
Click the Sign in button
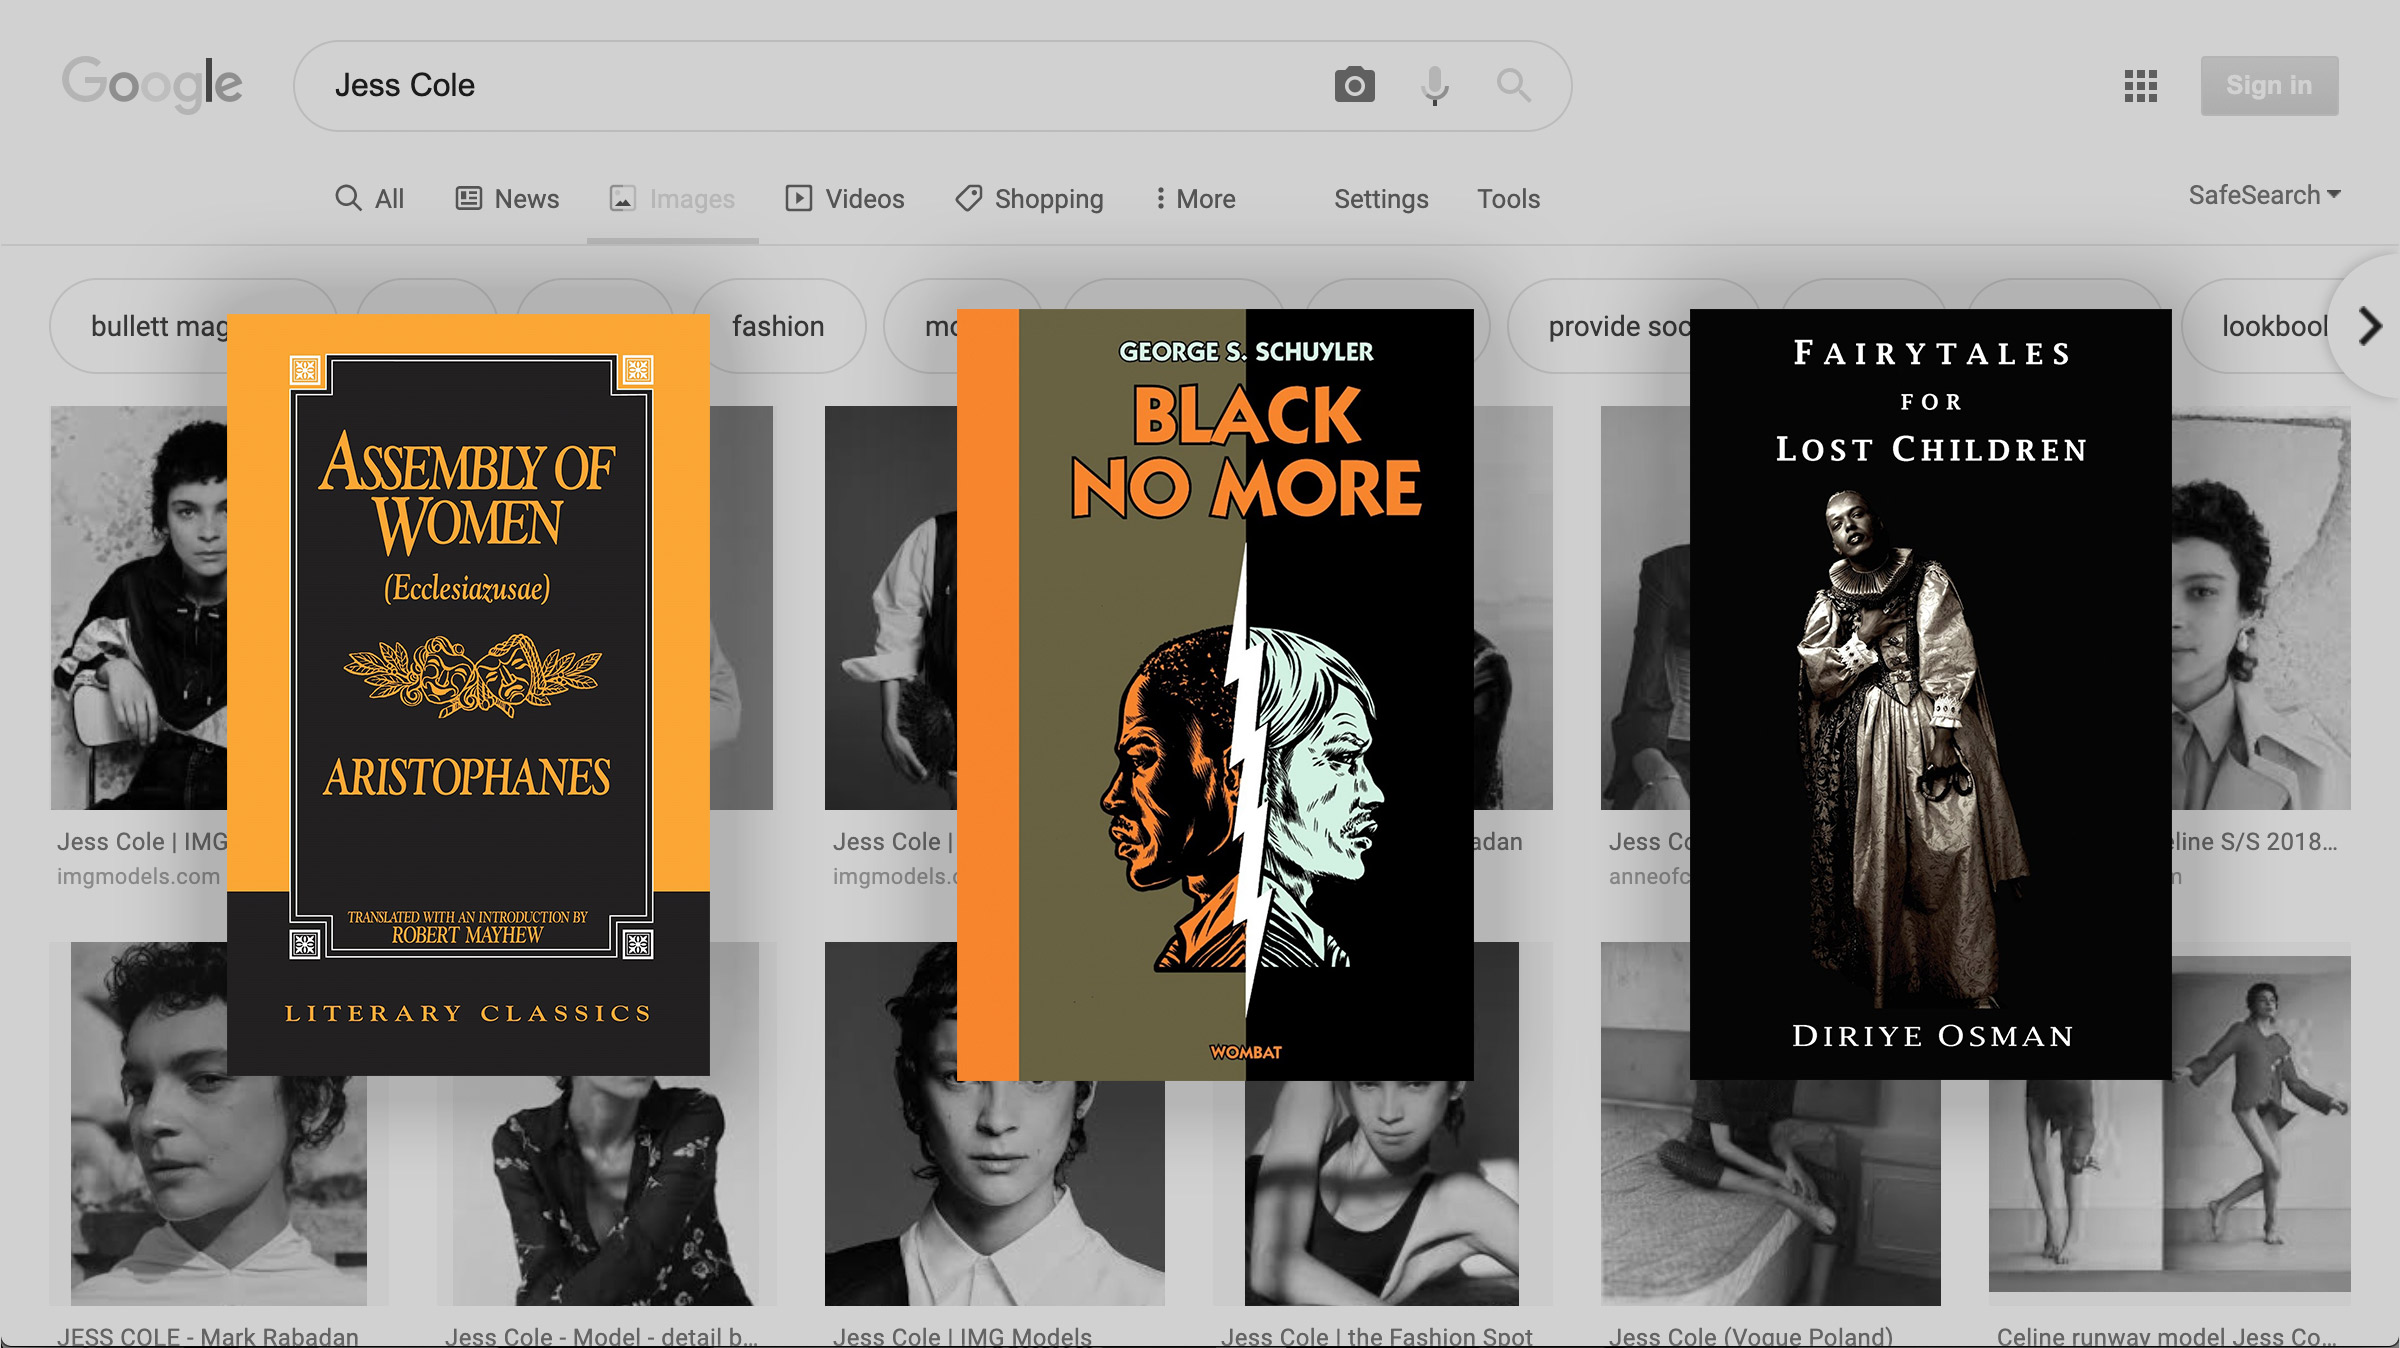click(2268, 85)
